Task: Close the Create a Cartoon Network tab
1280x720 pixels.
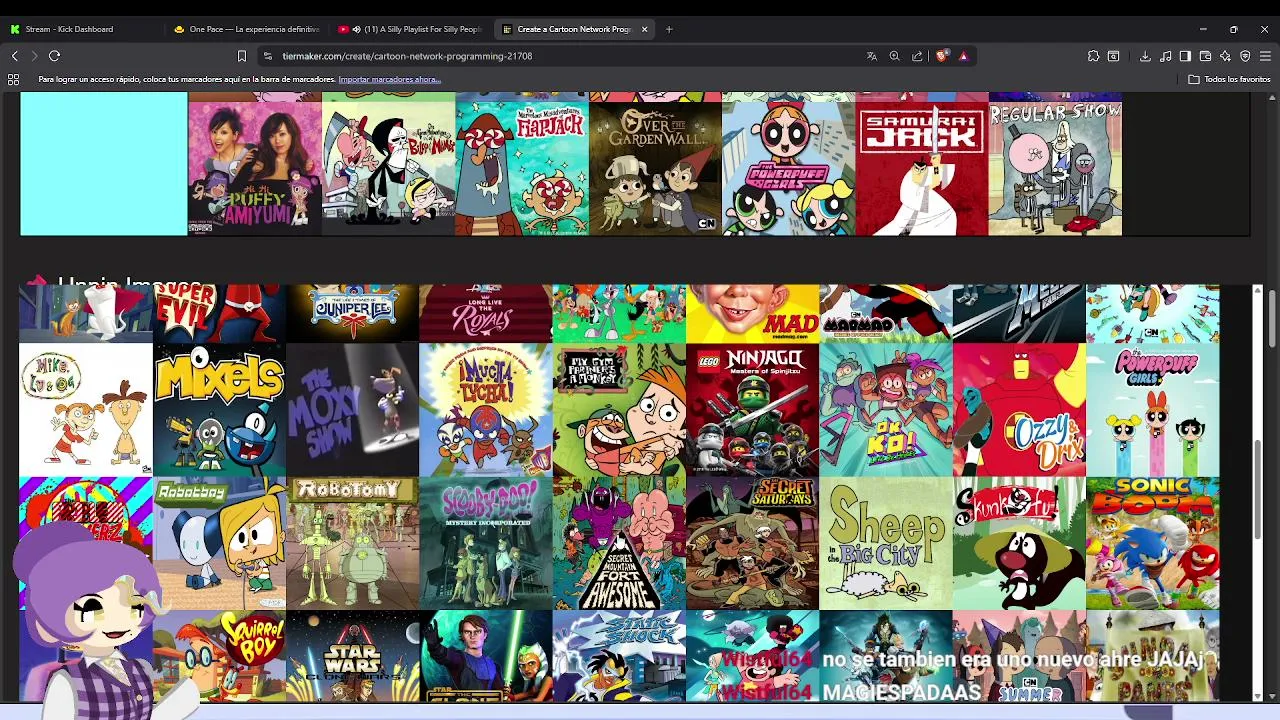Action: pos(644,29)
